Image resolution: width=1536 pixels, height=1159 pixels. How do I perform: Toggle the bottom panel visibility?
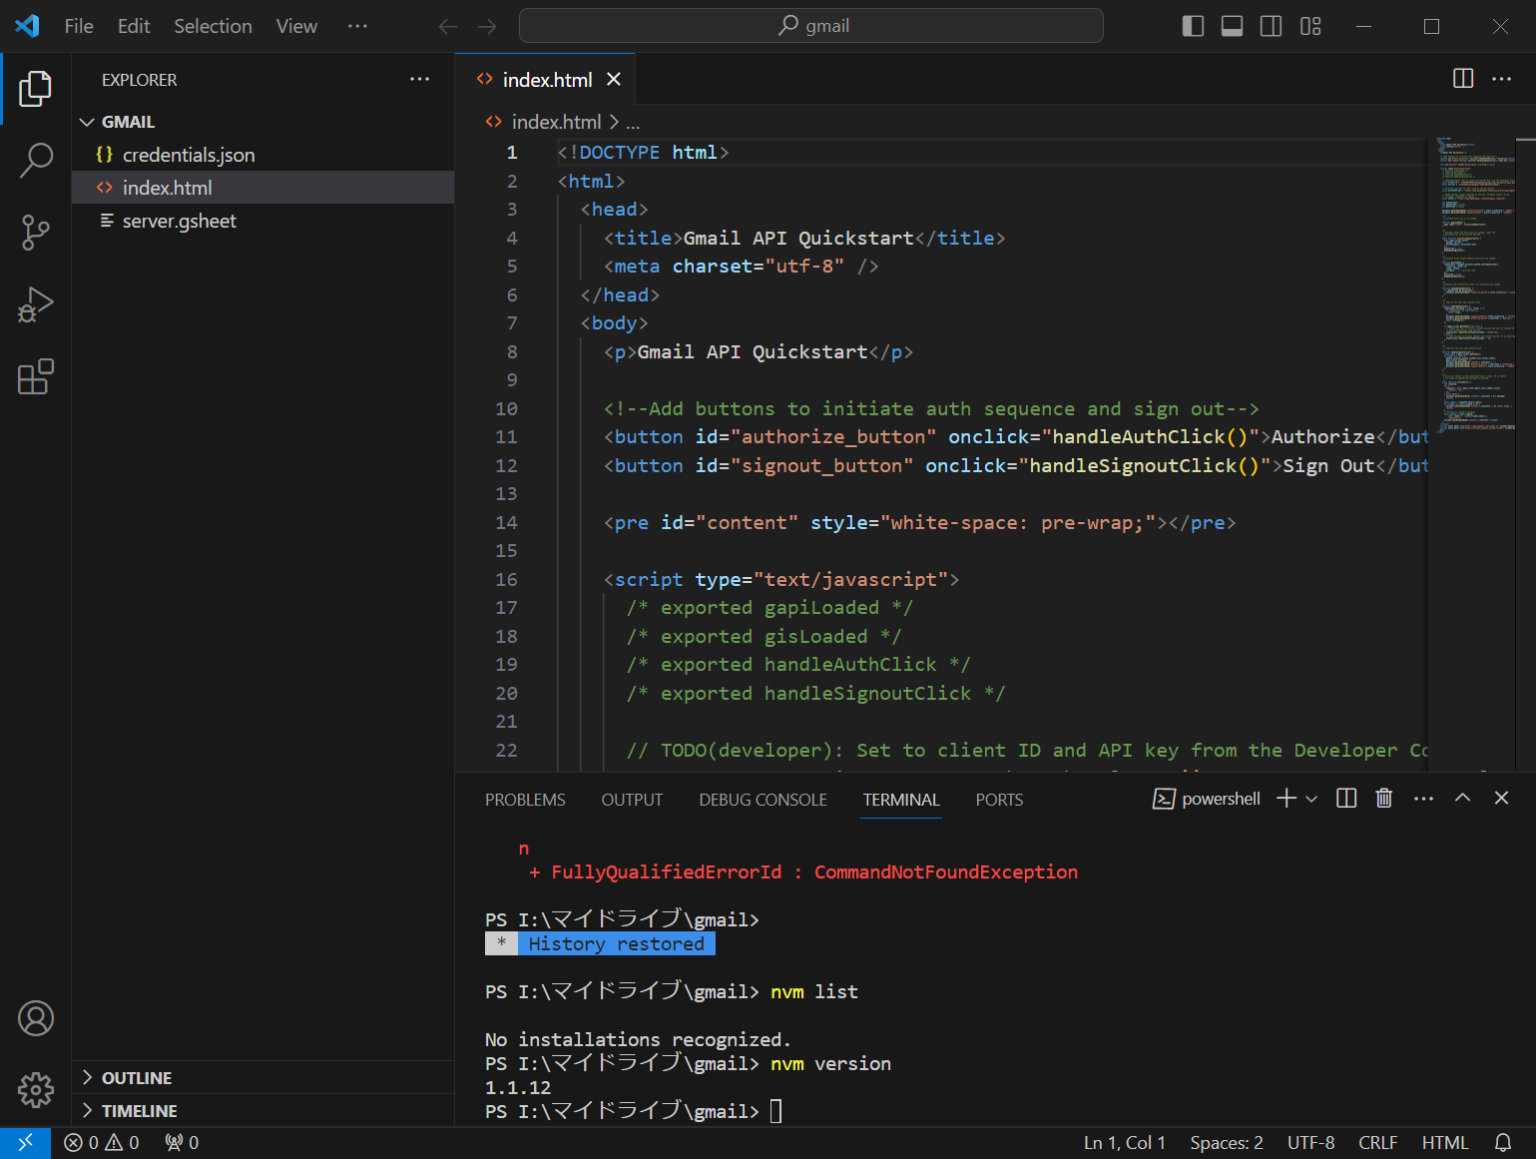point(1231,26)
